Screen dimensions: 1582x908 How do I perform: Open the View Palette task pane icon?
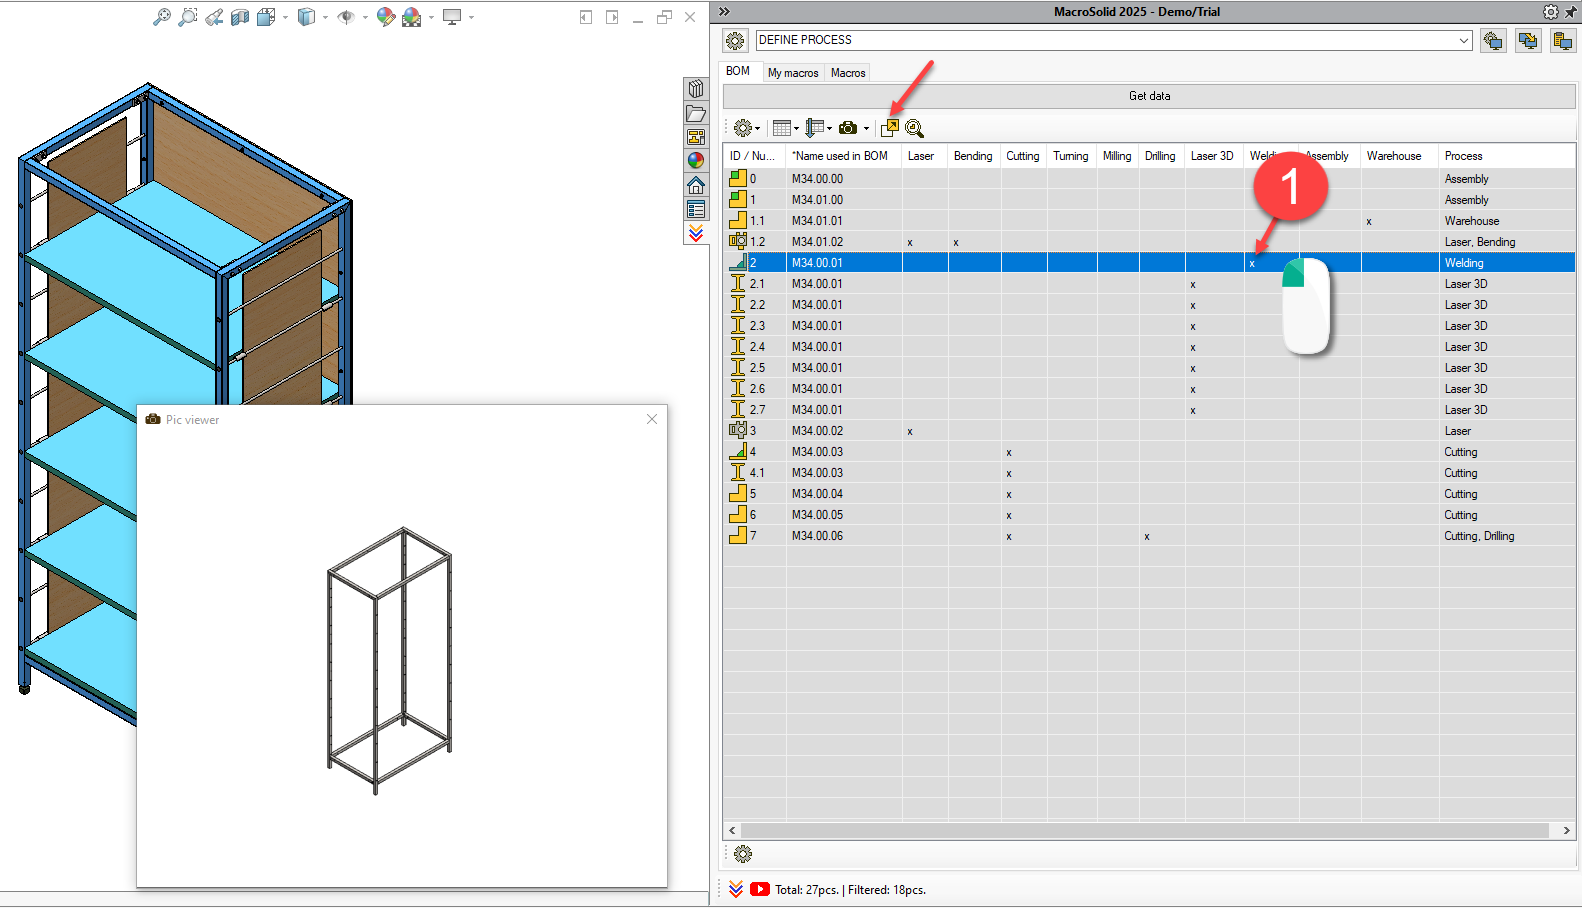pyautogui.click(x=696, y=137)
